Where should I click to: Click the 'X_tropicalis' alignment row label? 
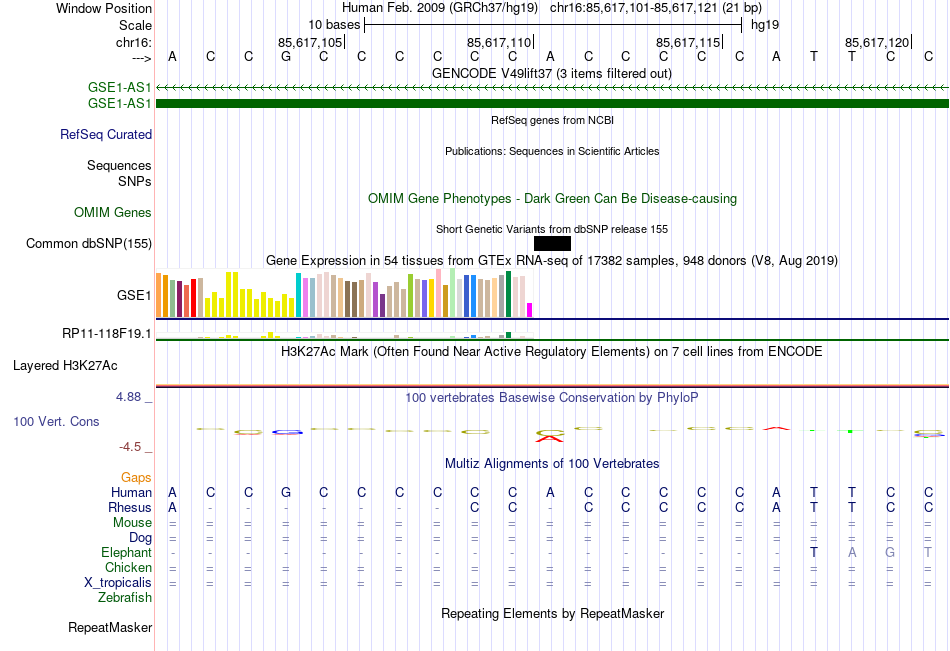(118, 583)
